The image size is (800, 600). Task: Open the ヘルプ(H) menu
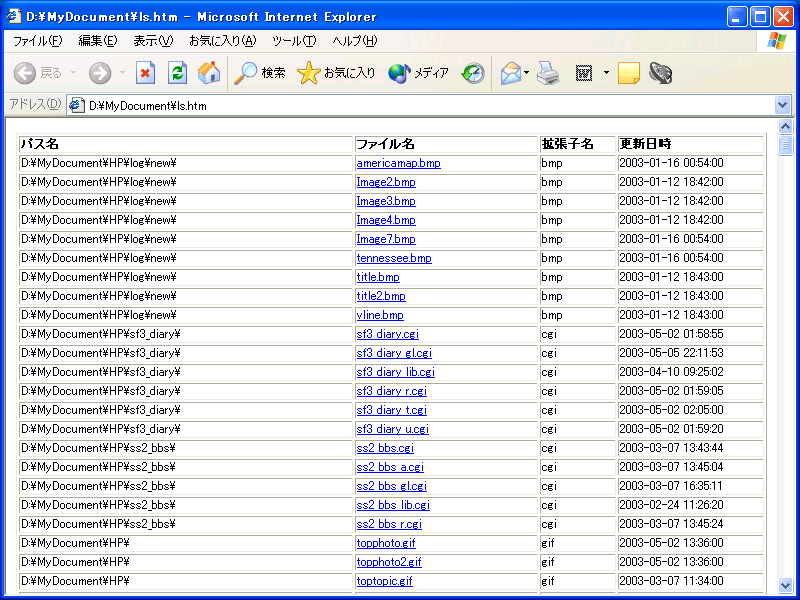coord(355,41)
